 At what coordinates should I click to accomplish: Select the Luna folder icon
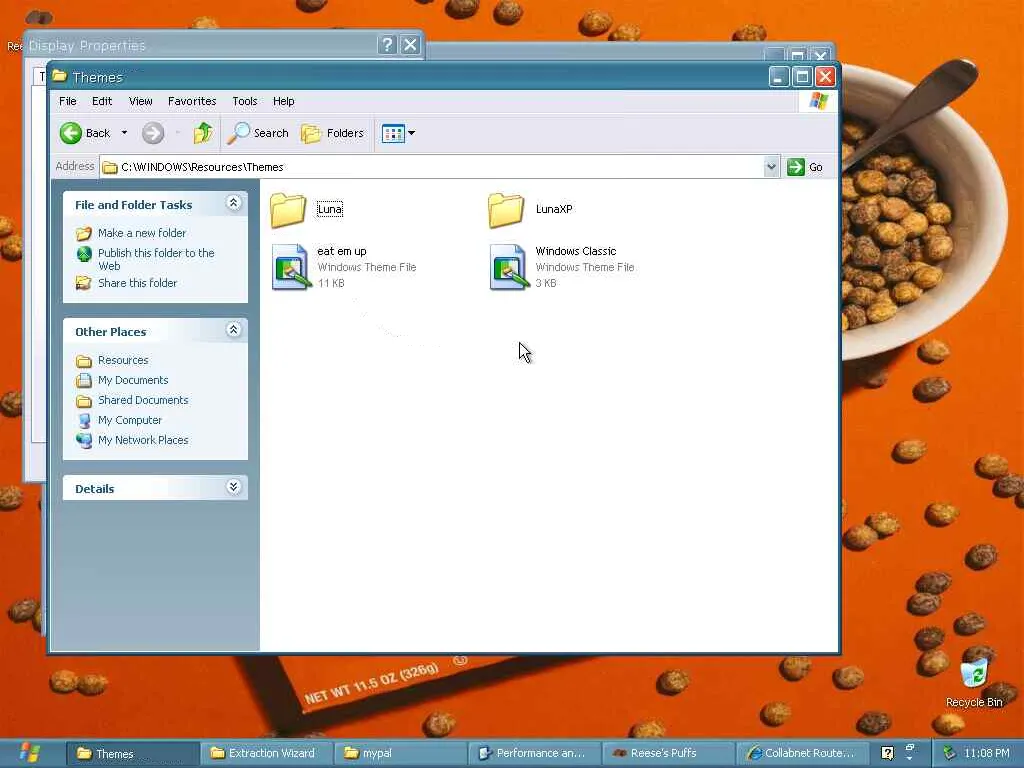(288, 210)
